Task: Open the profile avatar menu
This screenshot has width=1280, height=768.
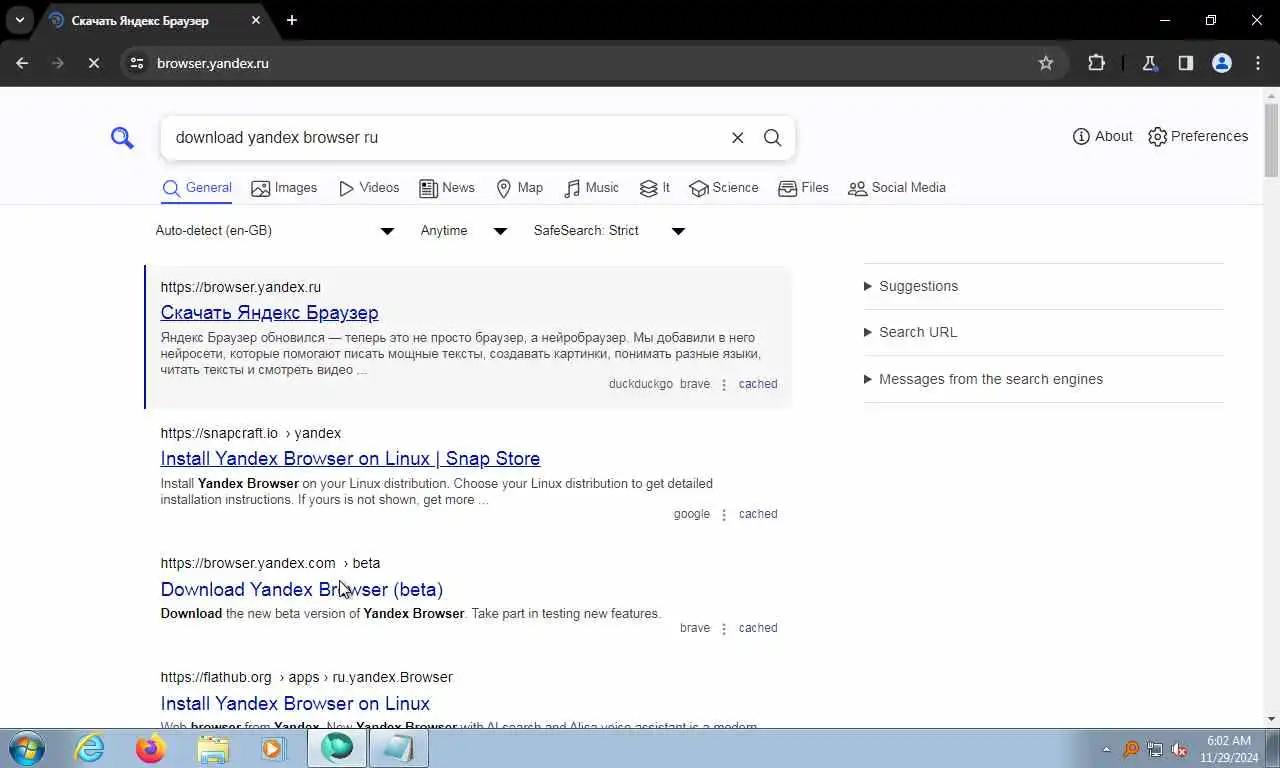Action: pos(1221,63)
